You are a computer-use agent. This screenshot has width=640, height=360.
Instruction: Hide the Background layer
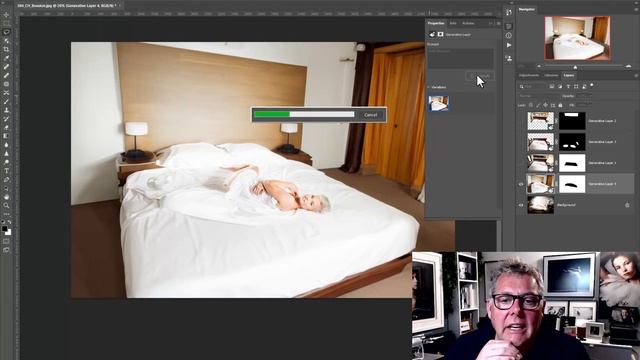(521, 205)
